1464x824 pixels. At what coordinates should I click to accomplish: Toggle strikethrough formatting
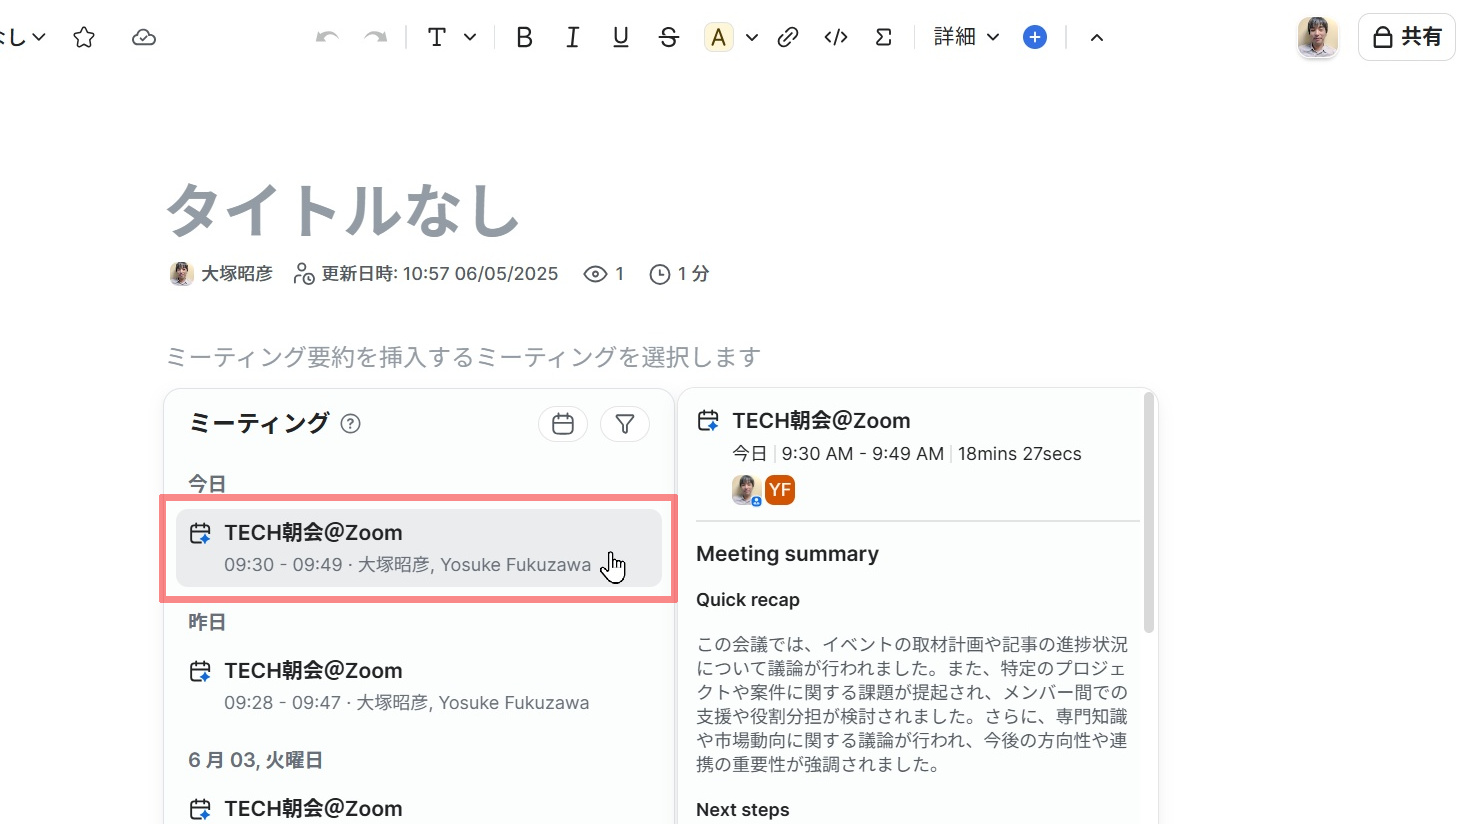pyautogui.click(x=669, y=37)
